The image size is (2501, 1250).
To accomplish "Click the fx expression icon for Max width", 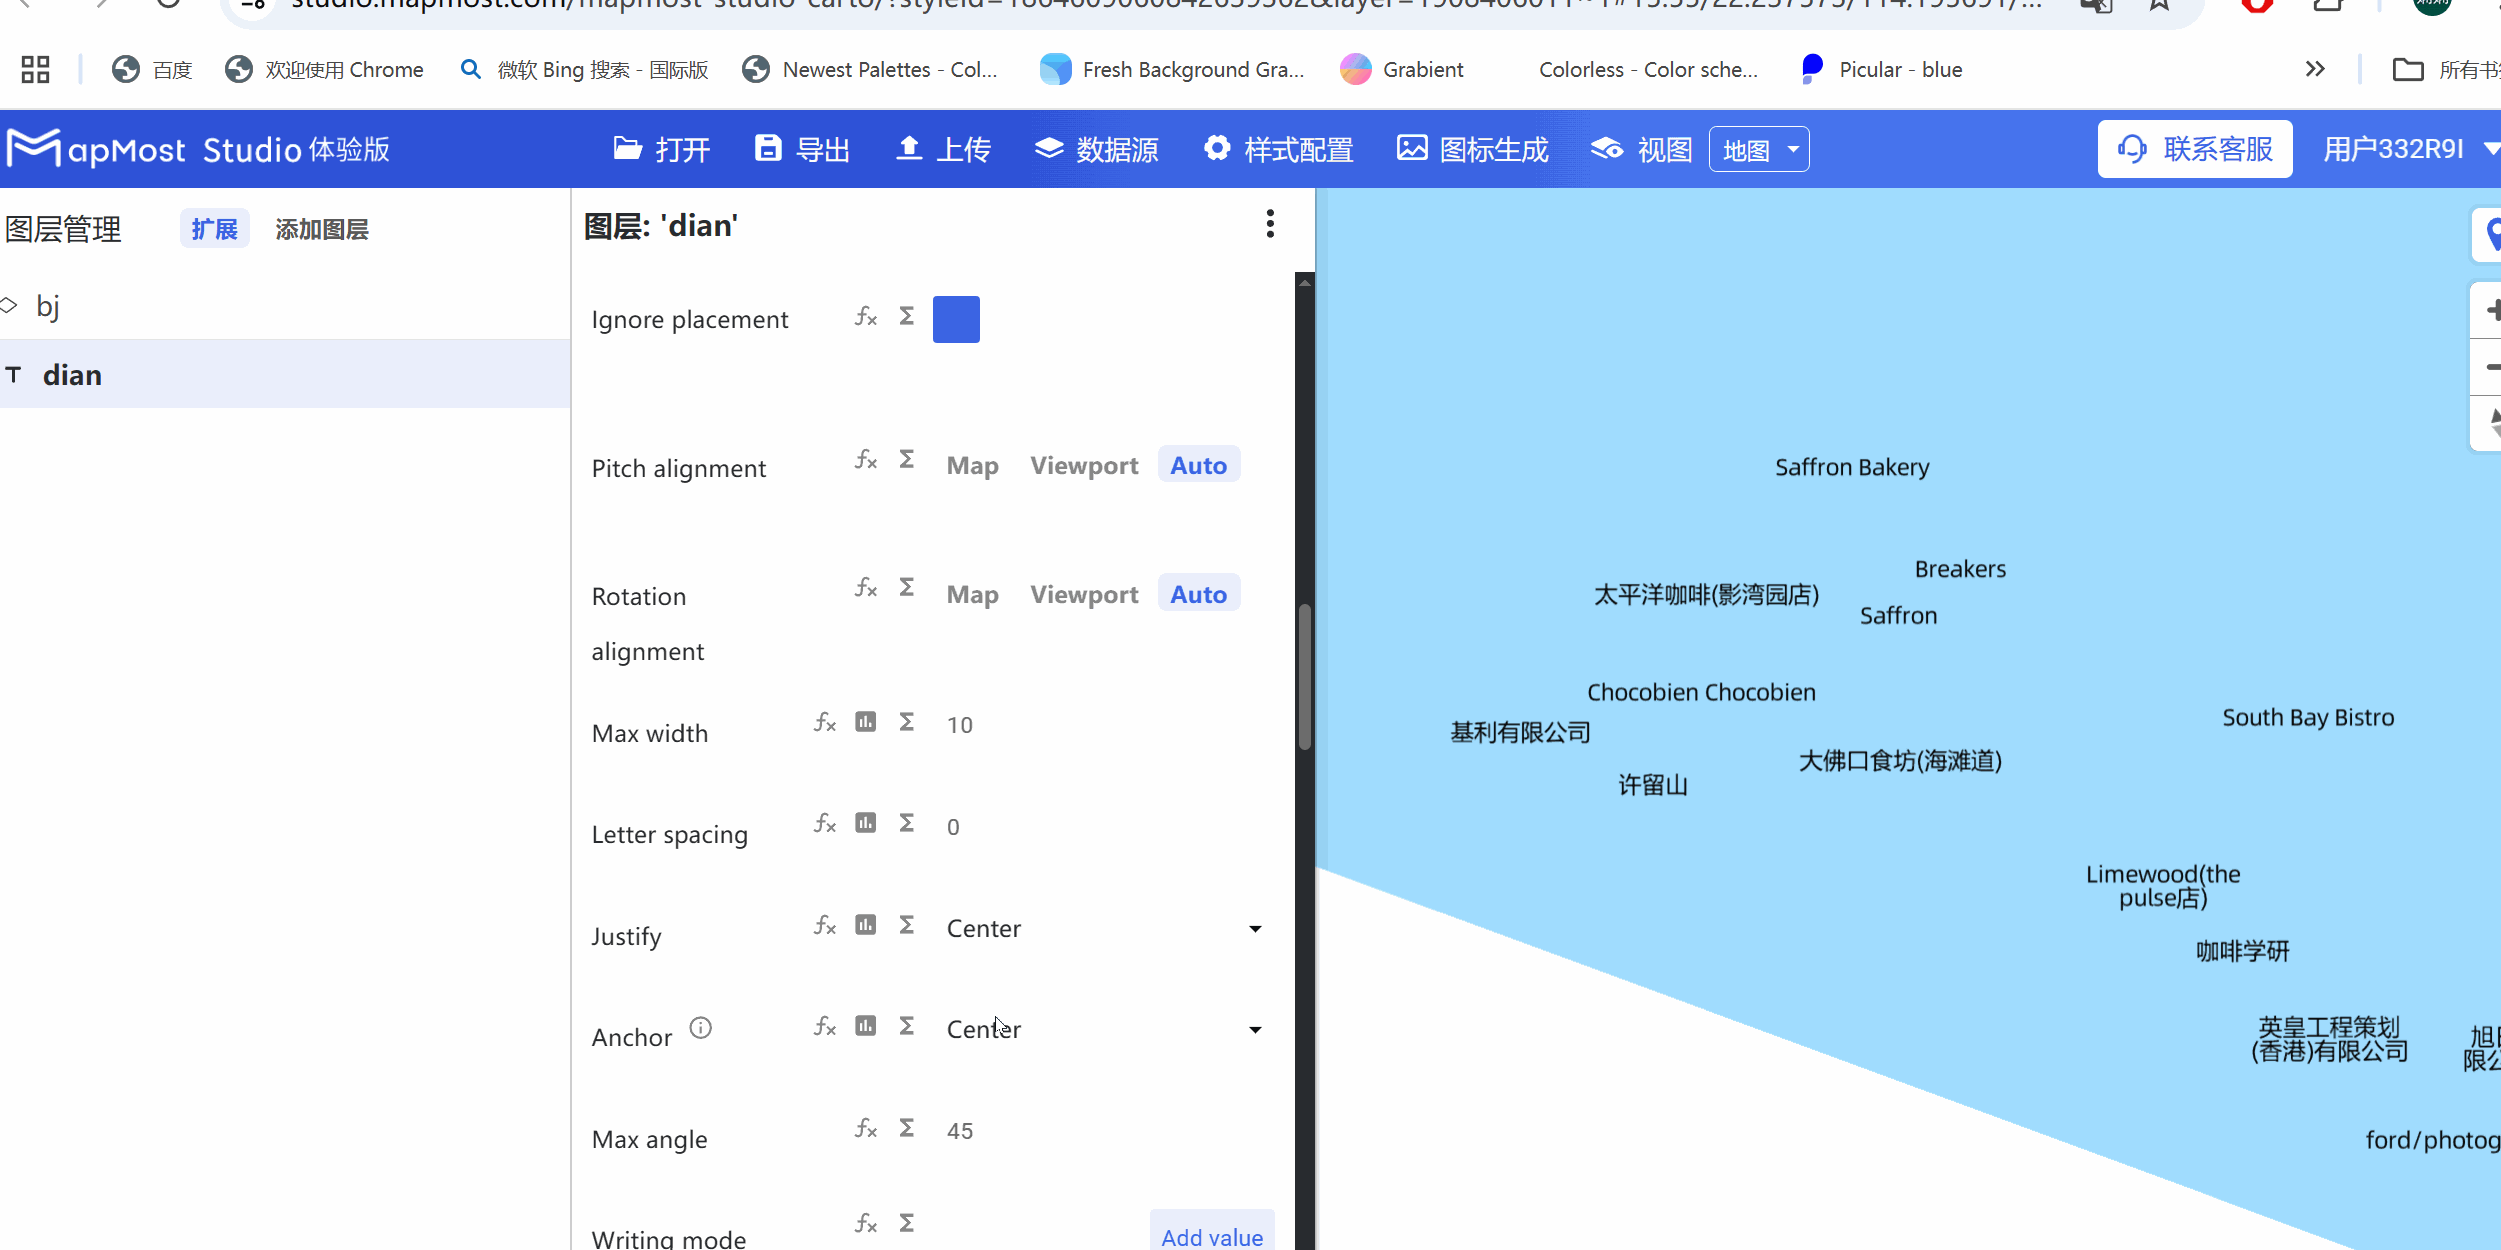I will pos(823,722).
